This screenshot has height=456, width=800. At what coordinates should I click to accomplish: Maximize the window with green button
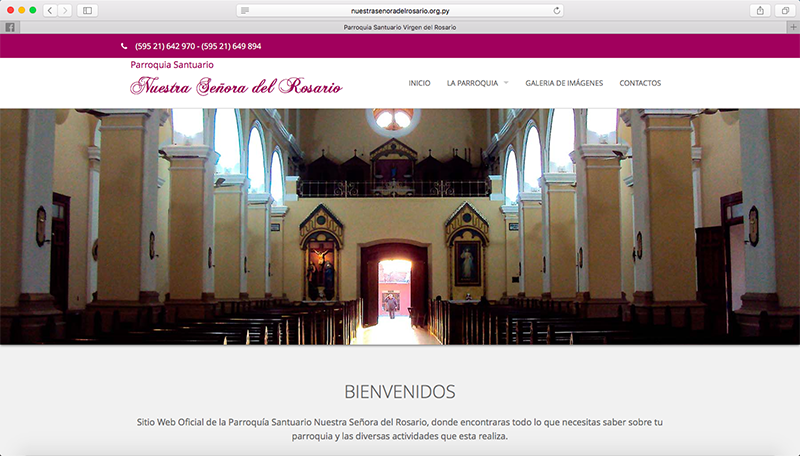tap(33, 10)
